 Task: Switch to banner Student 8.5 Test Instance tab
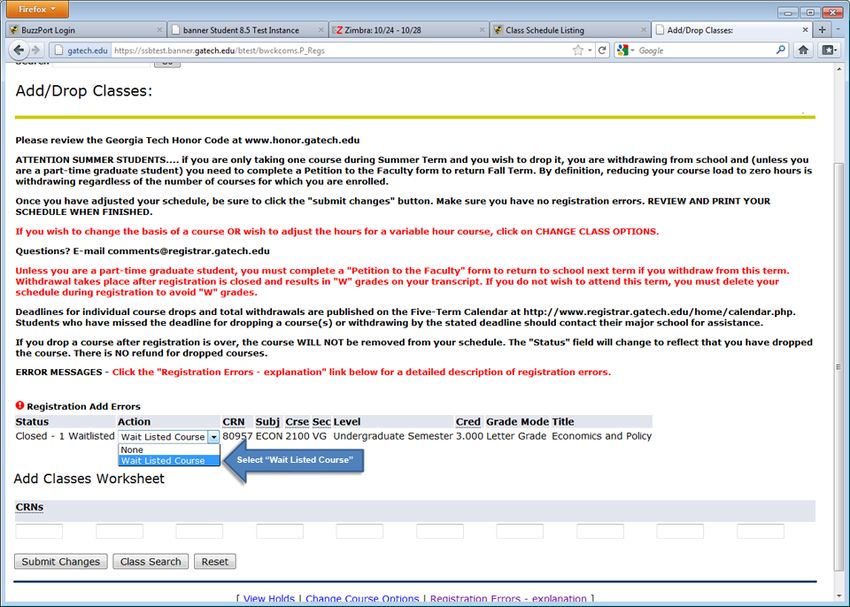click(246, 30)
